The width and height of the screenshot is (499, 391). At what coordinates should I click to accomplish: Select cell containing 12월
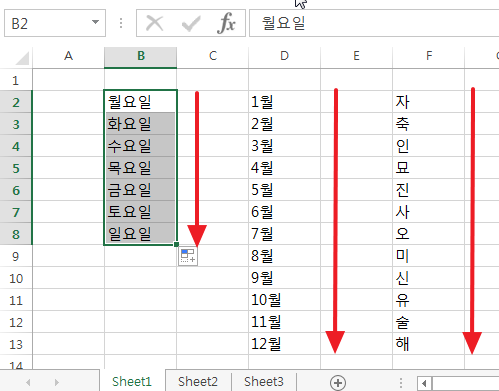[284, 344]
